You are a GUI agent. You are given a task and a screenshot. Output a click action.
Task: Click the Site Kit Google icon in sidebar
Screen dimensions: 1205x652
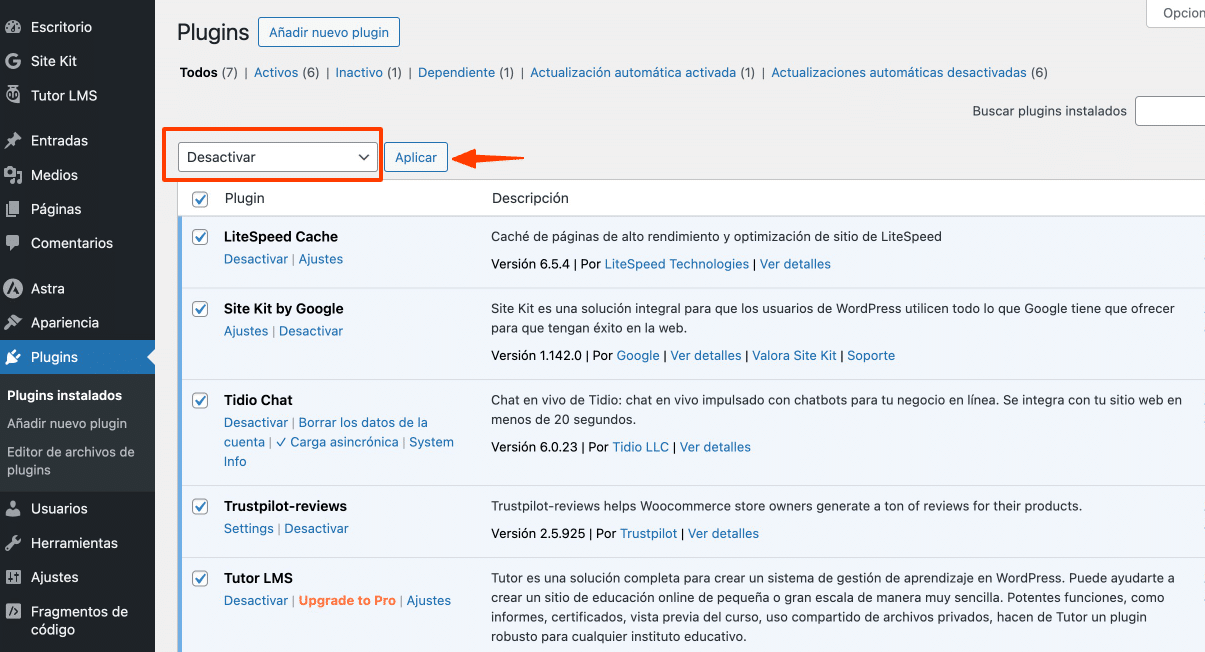tap(13, 61)
